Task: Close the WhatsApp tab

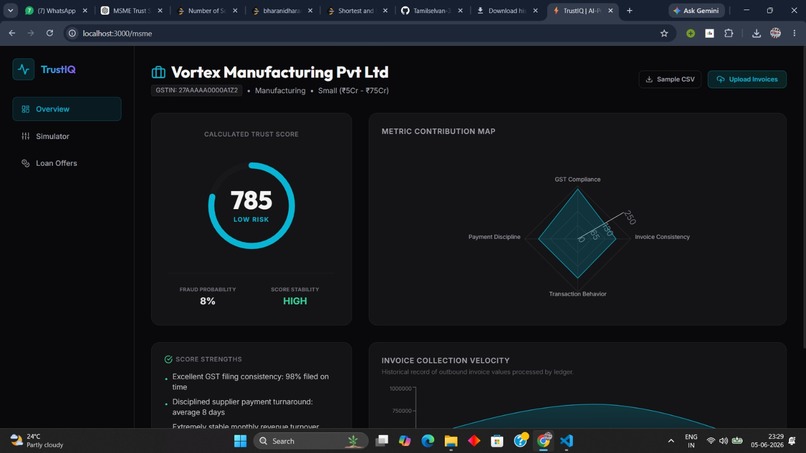Action: (x=85, y=10)
